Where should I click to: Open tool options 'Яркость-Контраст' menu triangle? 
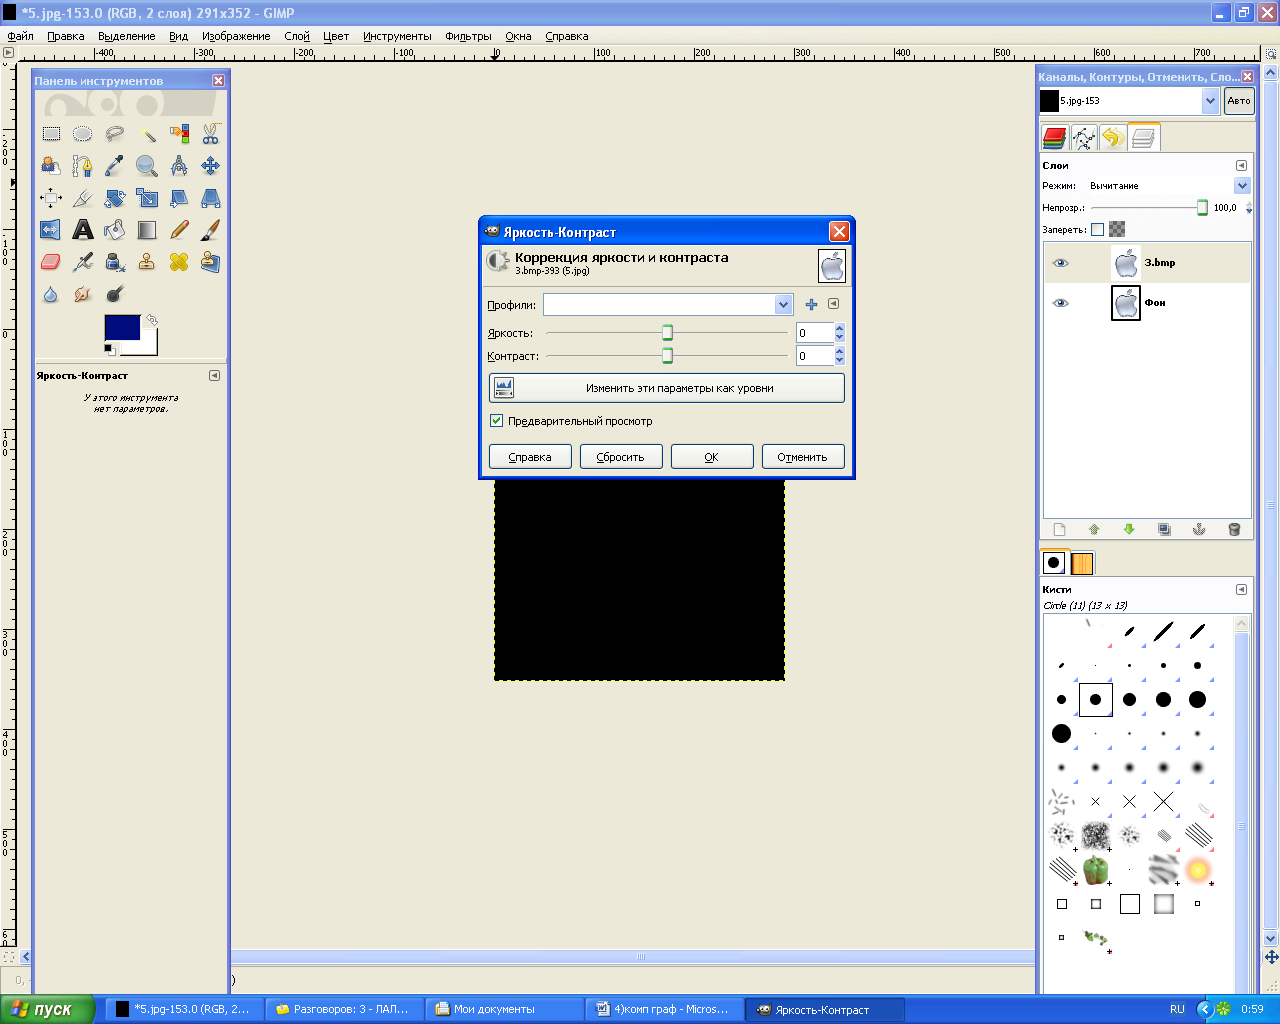coord(214,376)
